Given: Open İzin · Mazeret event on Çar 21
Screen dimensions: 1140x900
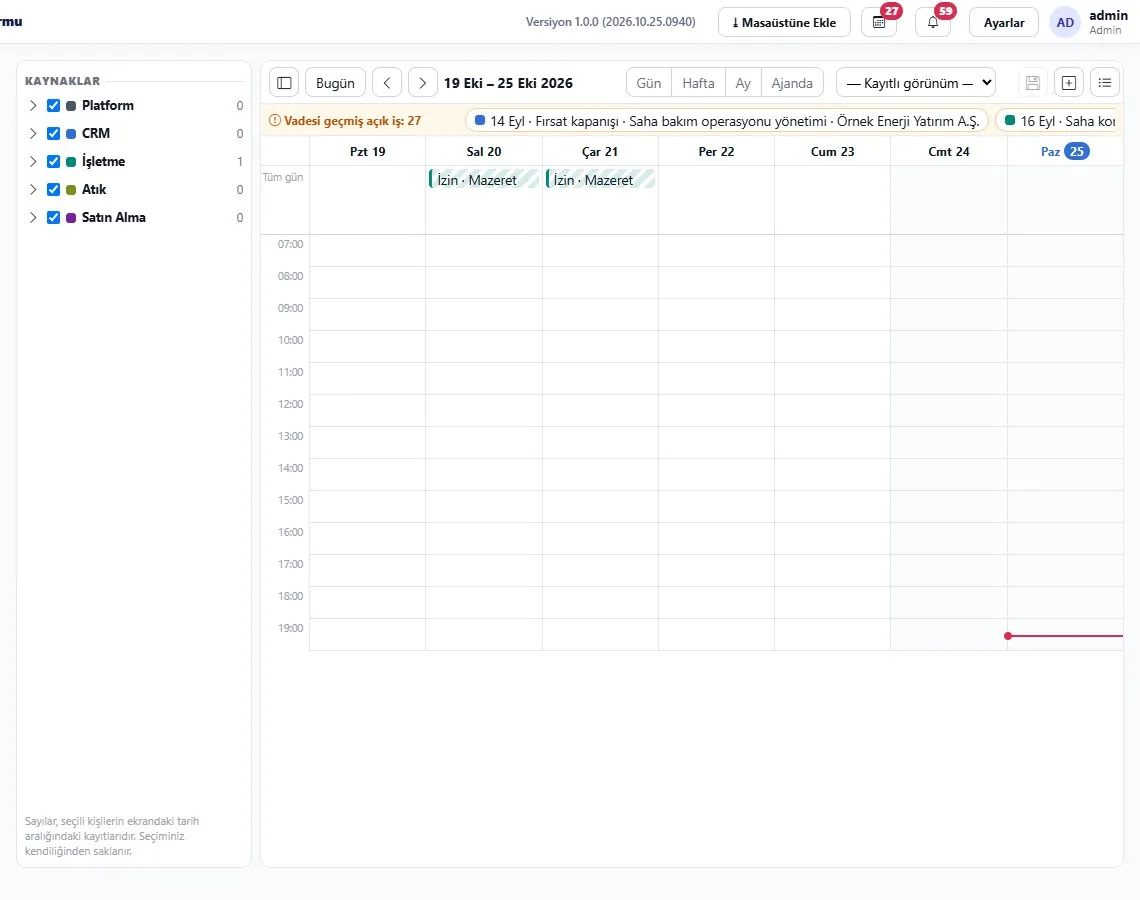Looking at the screenshot, I should coord(601,180).
